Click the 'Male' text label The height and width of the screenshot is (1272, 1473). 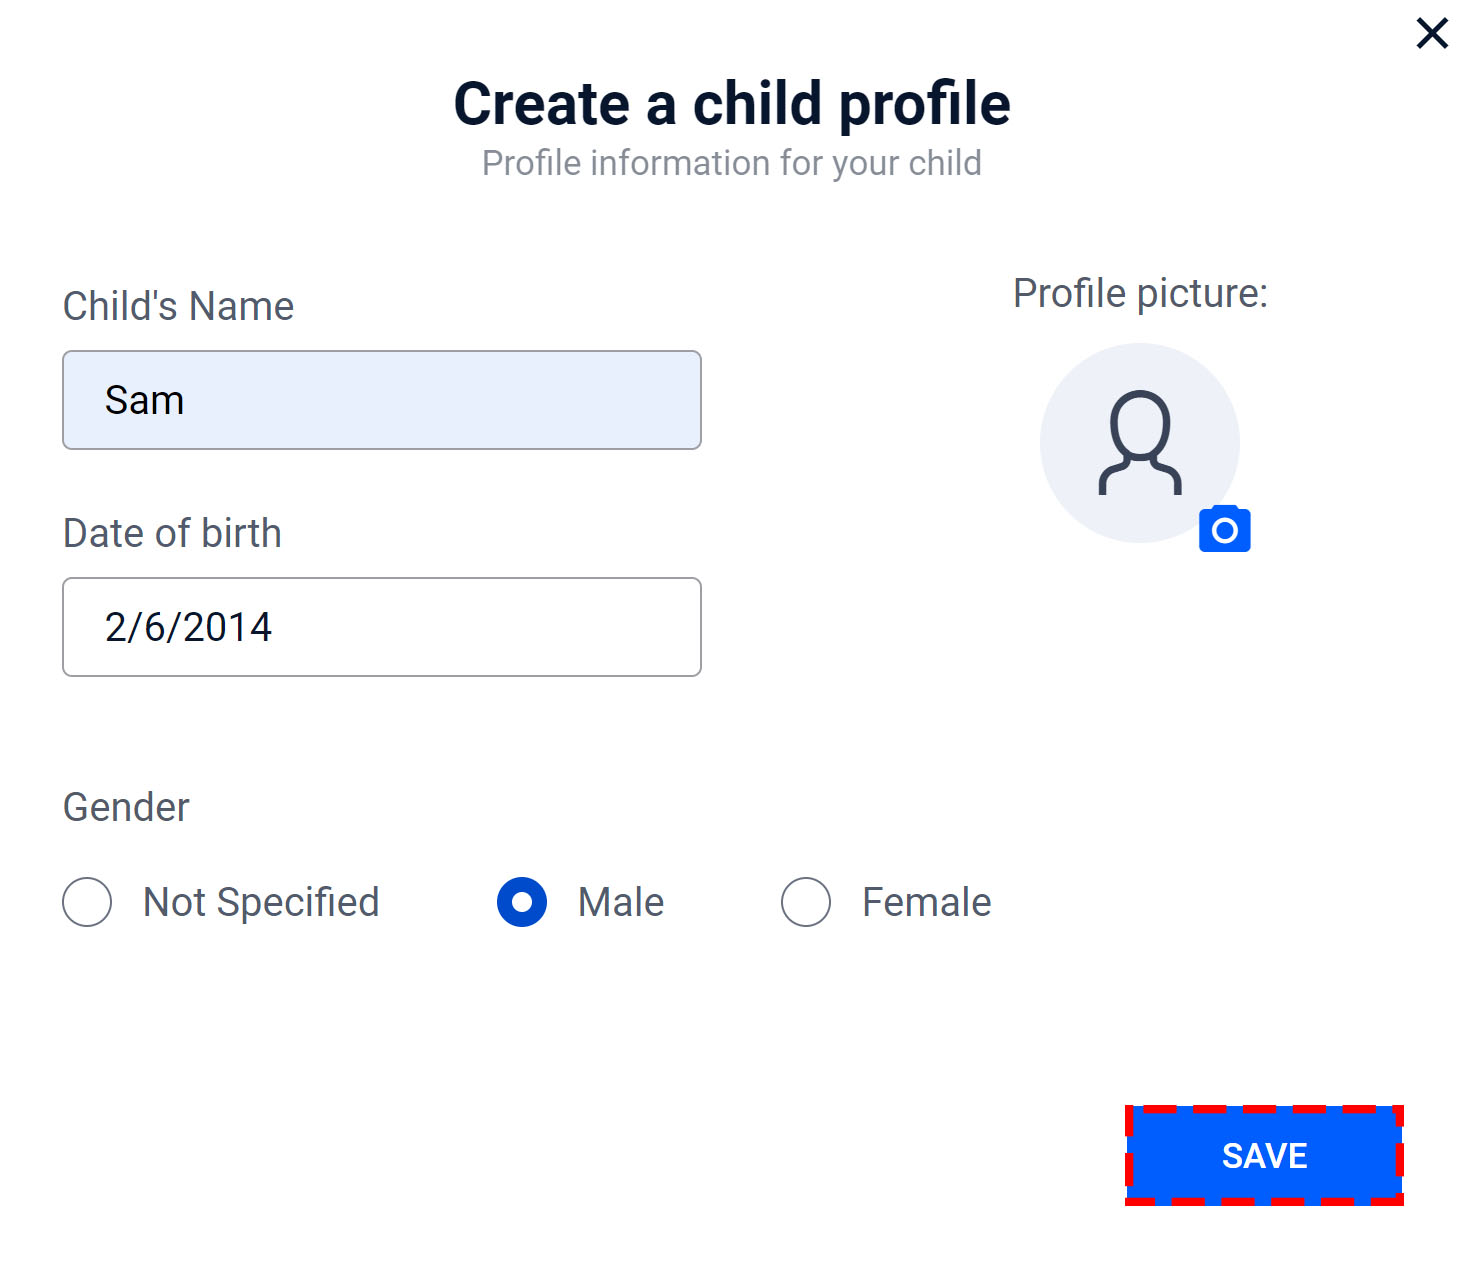[621, 902]
